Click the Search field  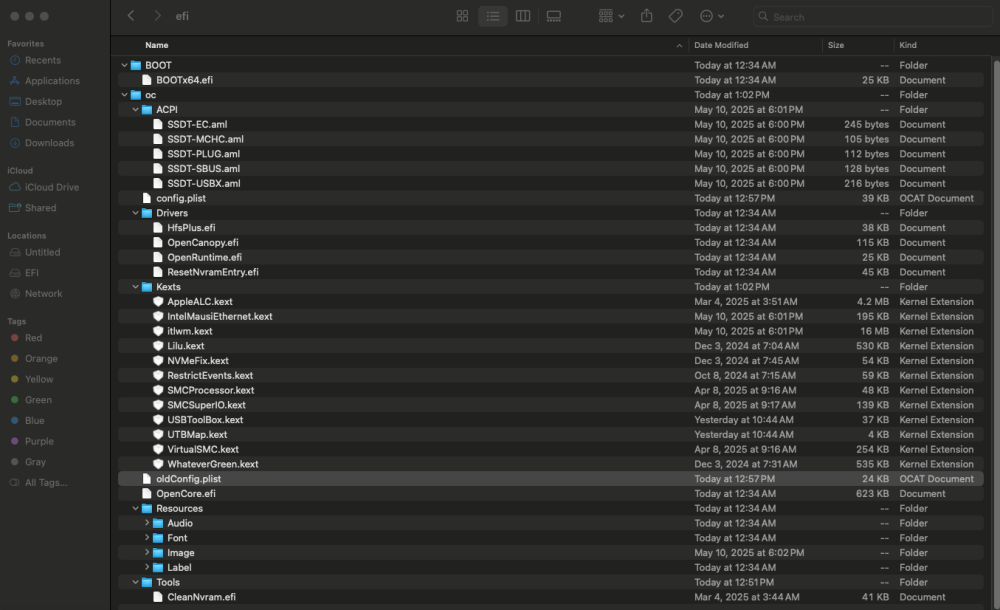pos(872,17)
